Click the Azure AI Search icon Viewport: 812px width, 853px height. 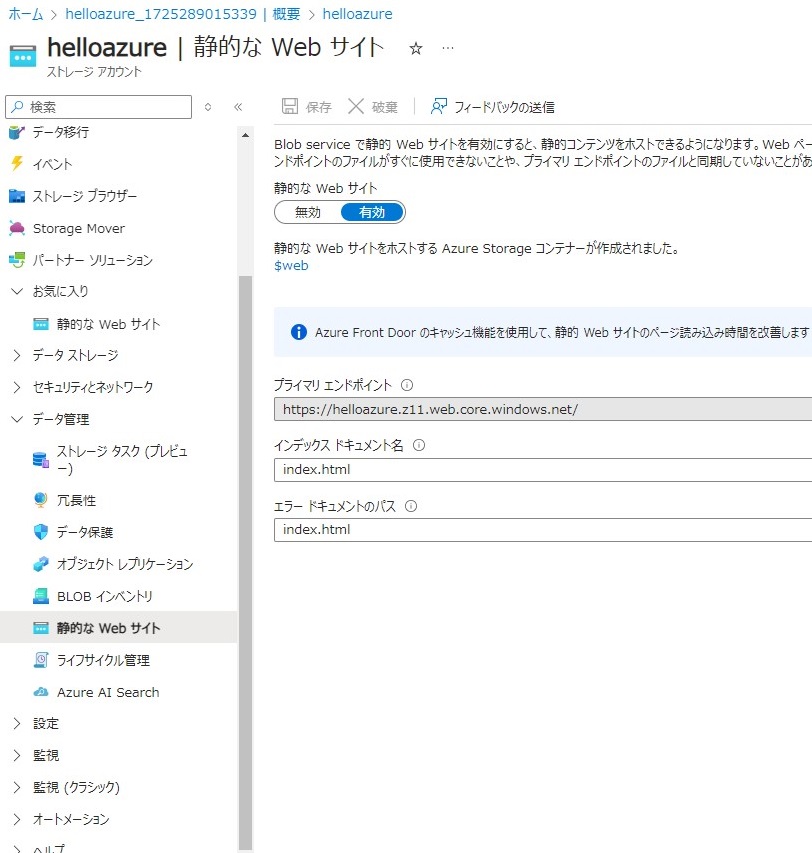[x=41, y=692]
